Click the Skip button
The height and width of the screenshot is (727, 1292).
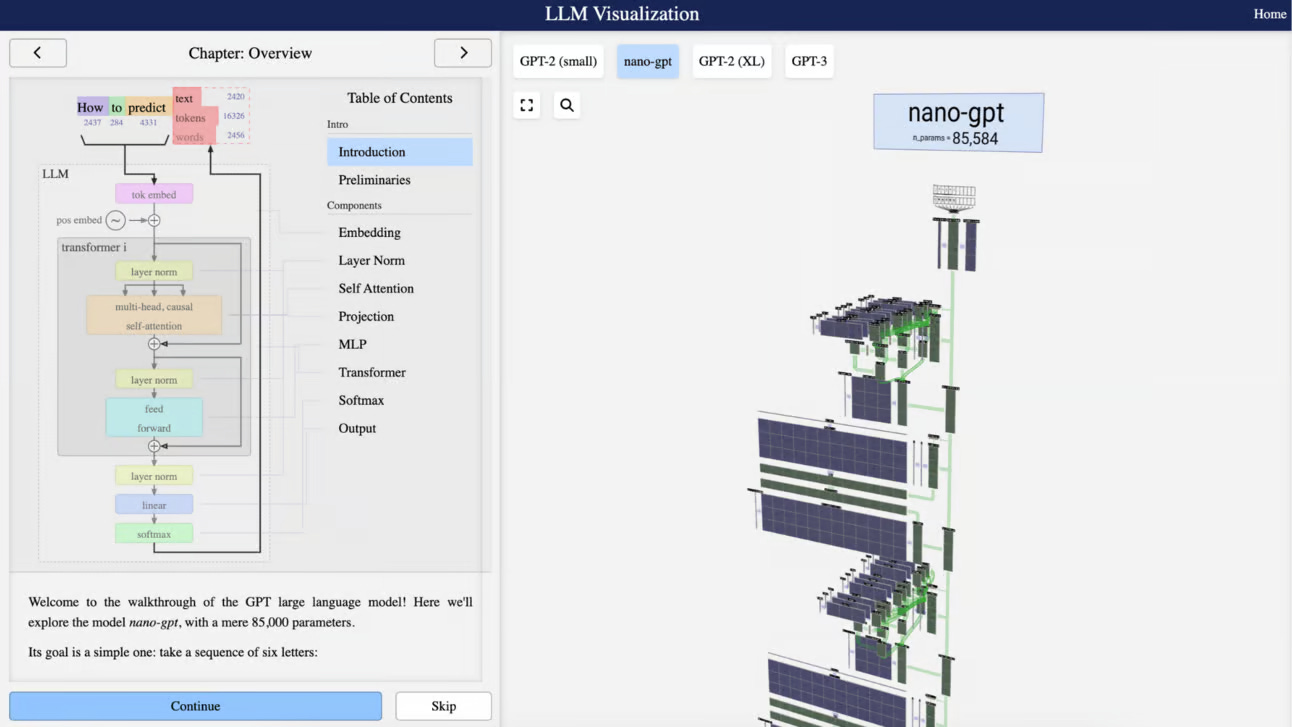(444, 706)
